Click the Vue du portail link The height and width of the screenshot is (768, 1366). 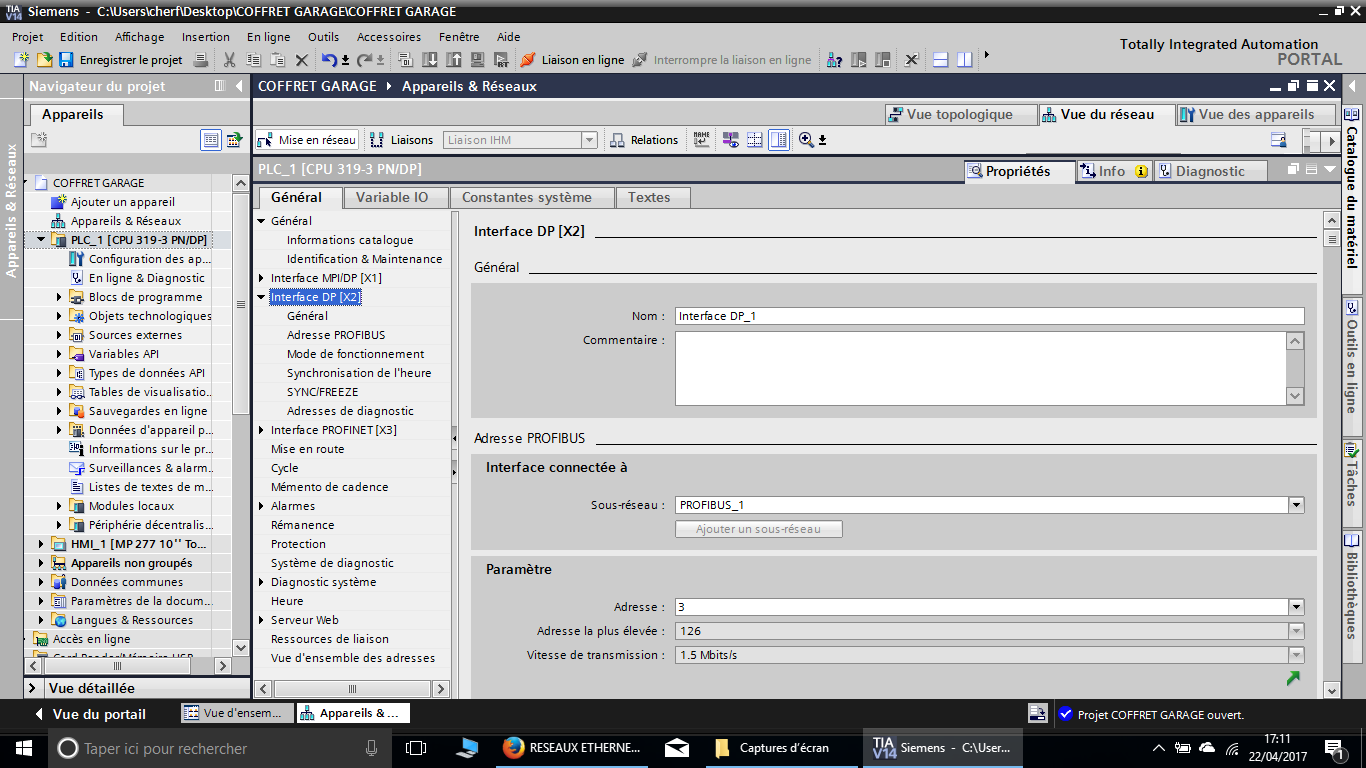pyautogui.click(x=98, y=714)
